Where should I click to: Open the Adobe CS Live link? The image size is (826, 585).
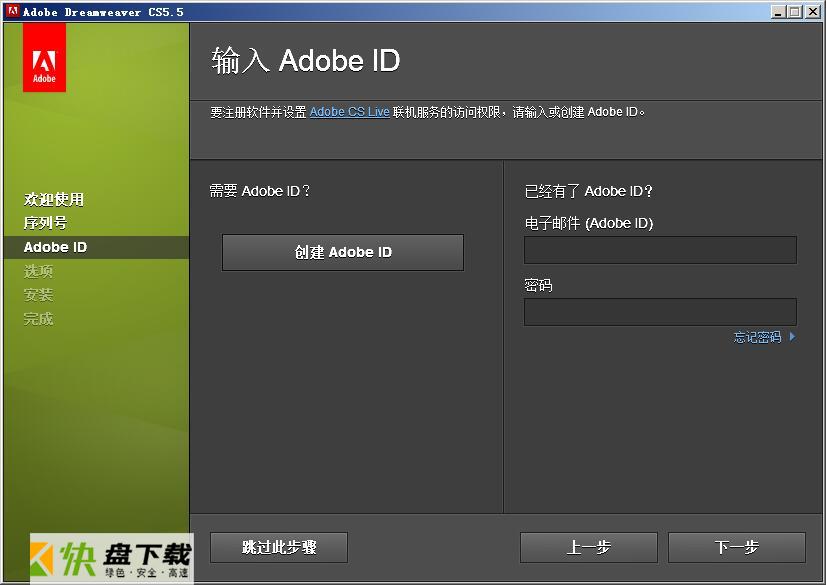click(349, 112)
